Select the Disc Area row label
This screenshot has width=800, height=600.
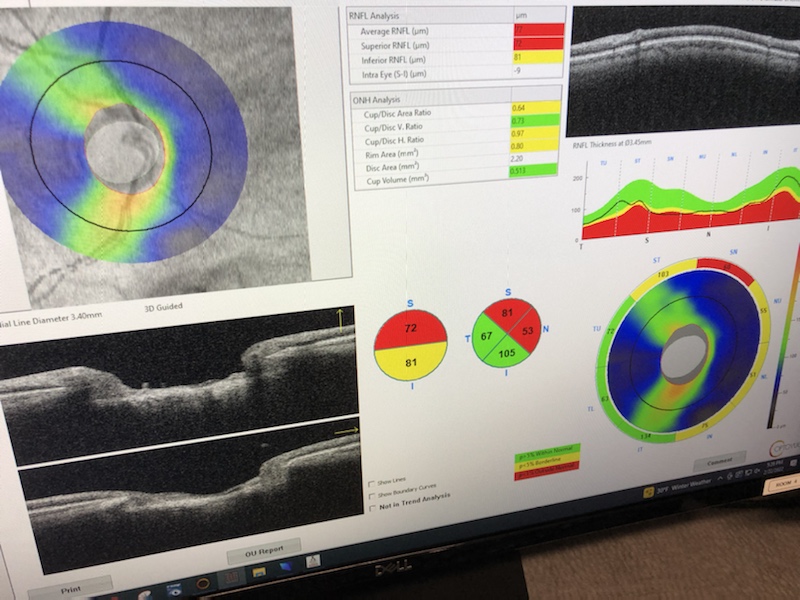[392, 167]
